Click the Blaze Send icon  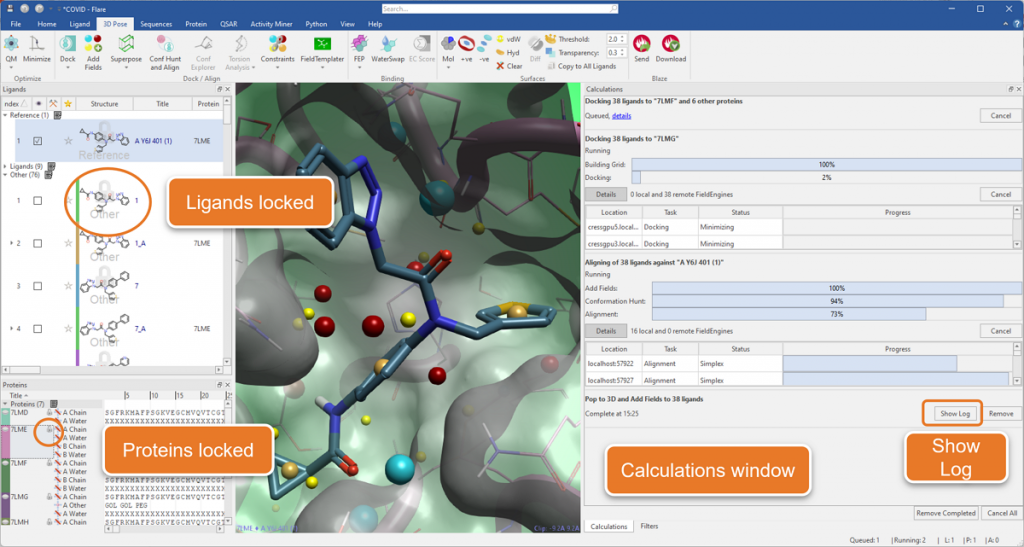pos(641,44)
